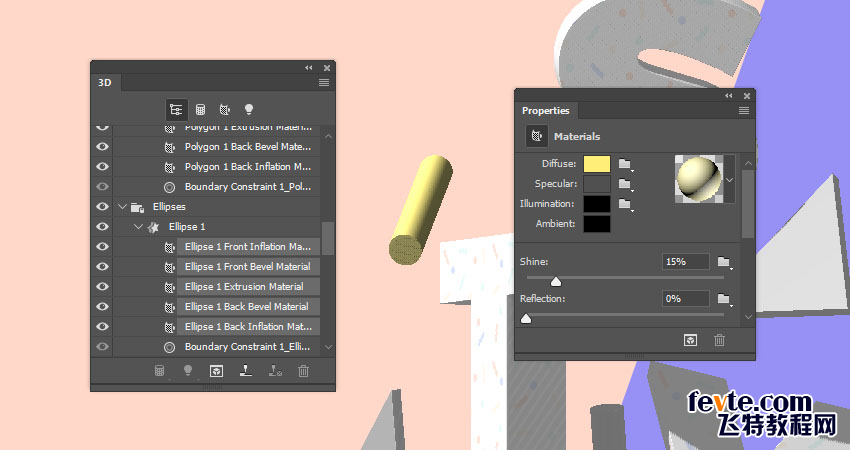
Task: Click the Reflection percentage field
Action: (686, 299)
